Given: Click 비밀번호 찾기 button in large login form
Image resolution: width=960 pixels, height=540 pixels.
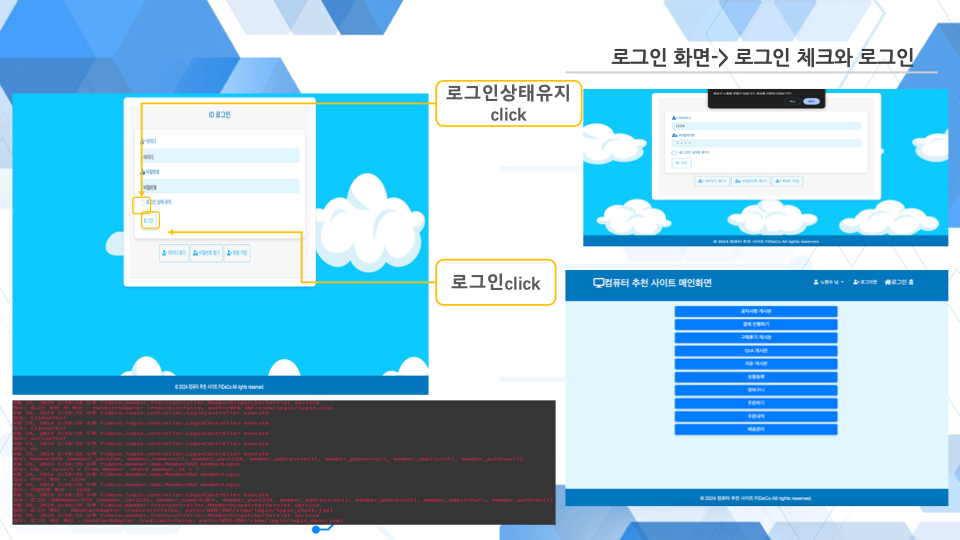Looking at the screenshot, I should coord(206,254).
